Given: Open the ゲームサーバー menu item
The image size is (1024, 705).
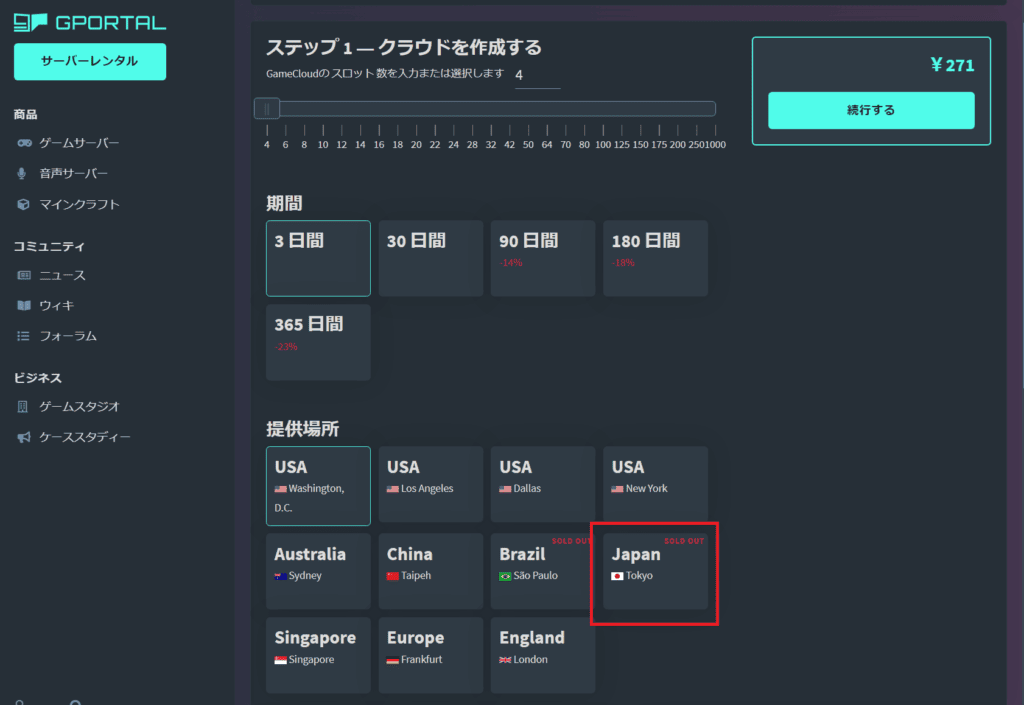Looking at the screenshot, I should click(x=79, y=143).
